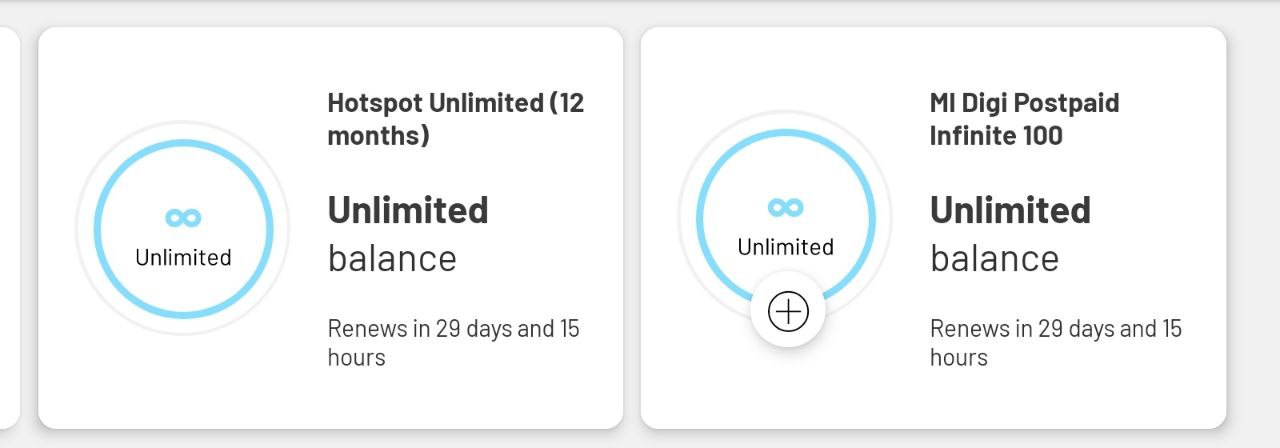Open the Hotspot Unlimited (12 months) title
1280x448 pixels.
tap(456, 118)
